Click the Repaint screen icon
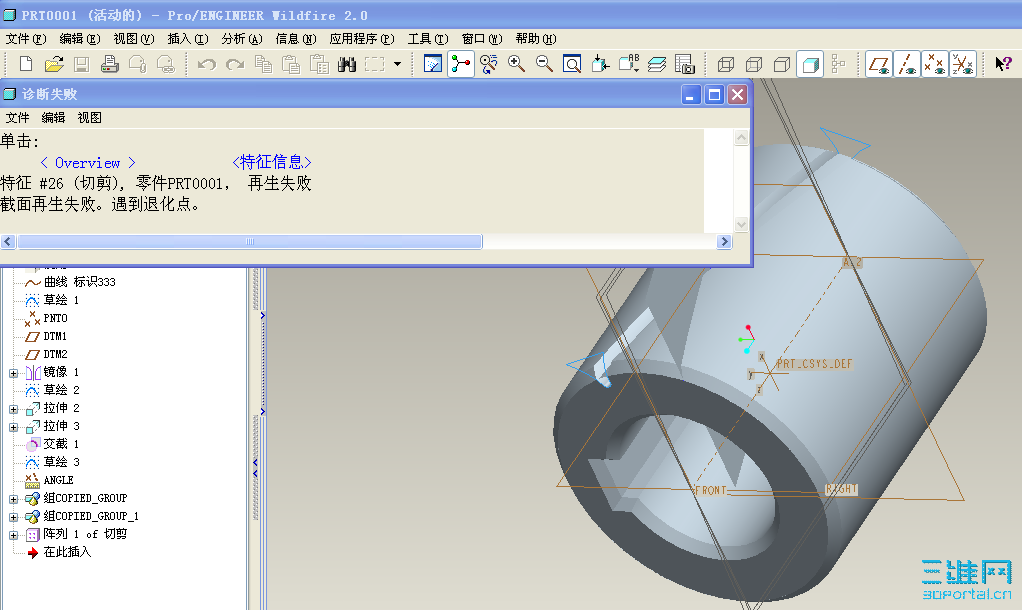 click(433, 64)
